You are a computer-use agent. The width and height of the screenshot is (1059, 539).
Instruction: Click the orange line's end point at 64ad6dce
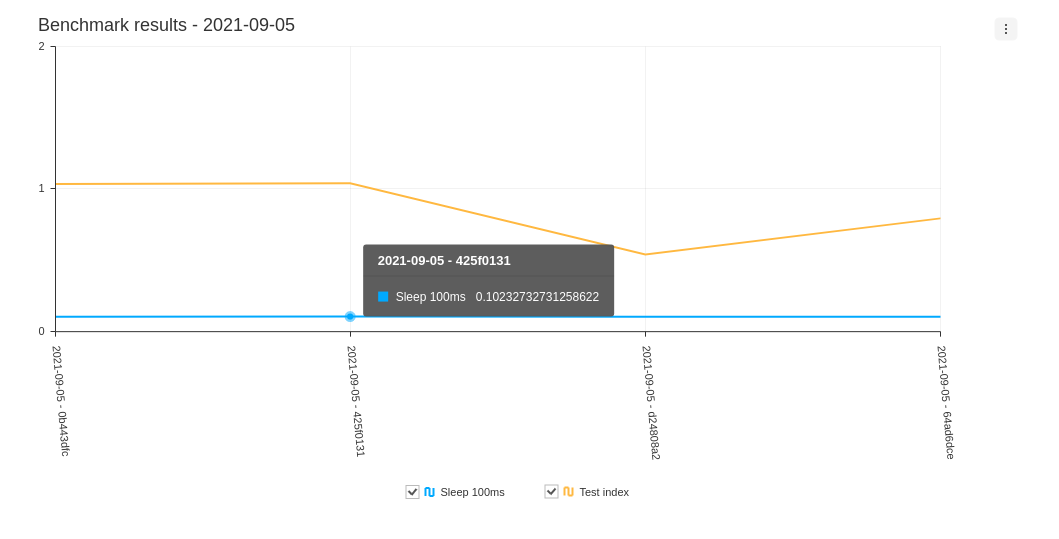(x=939, y=218)
